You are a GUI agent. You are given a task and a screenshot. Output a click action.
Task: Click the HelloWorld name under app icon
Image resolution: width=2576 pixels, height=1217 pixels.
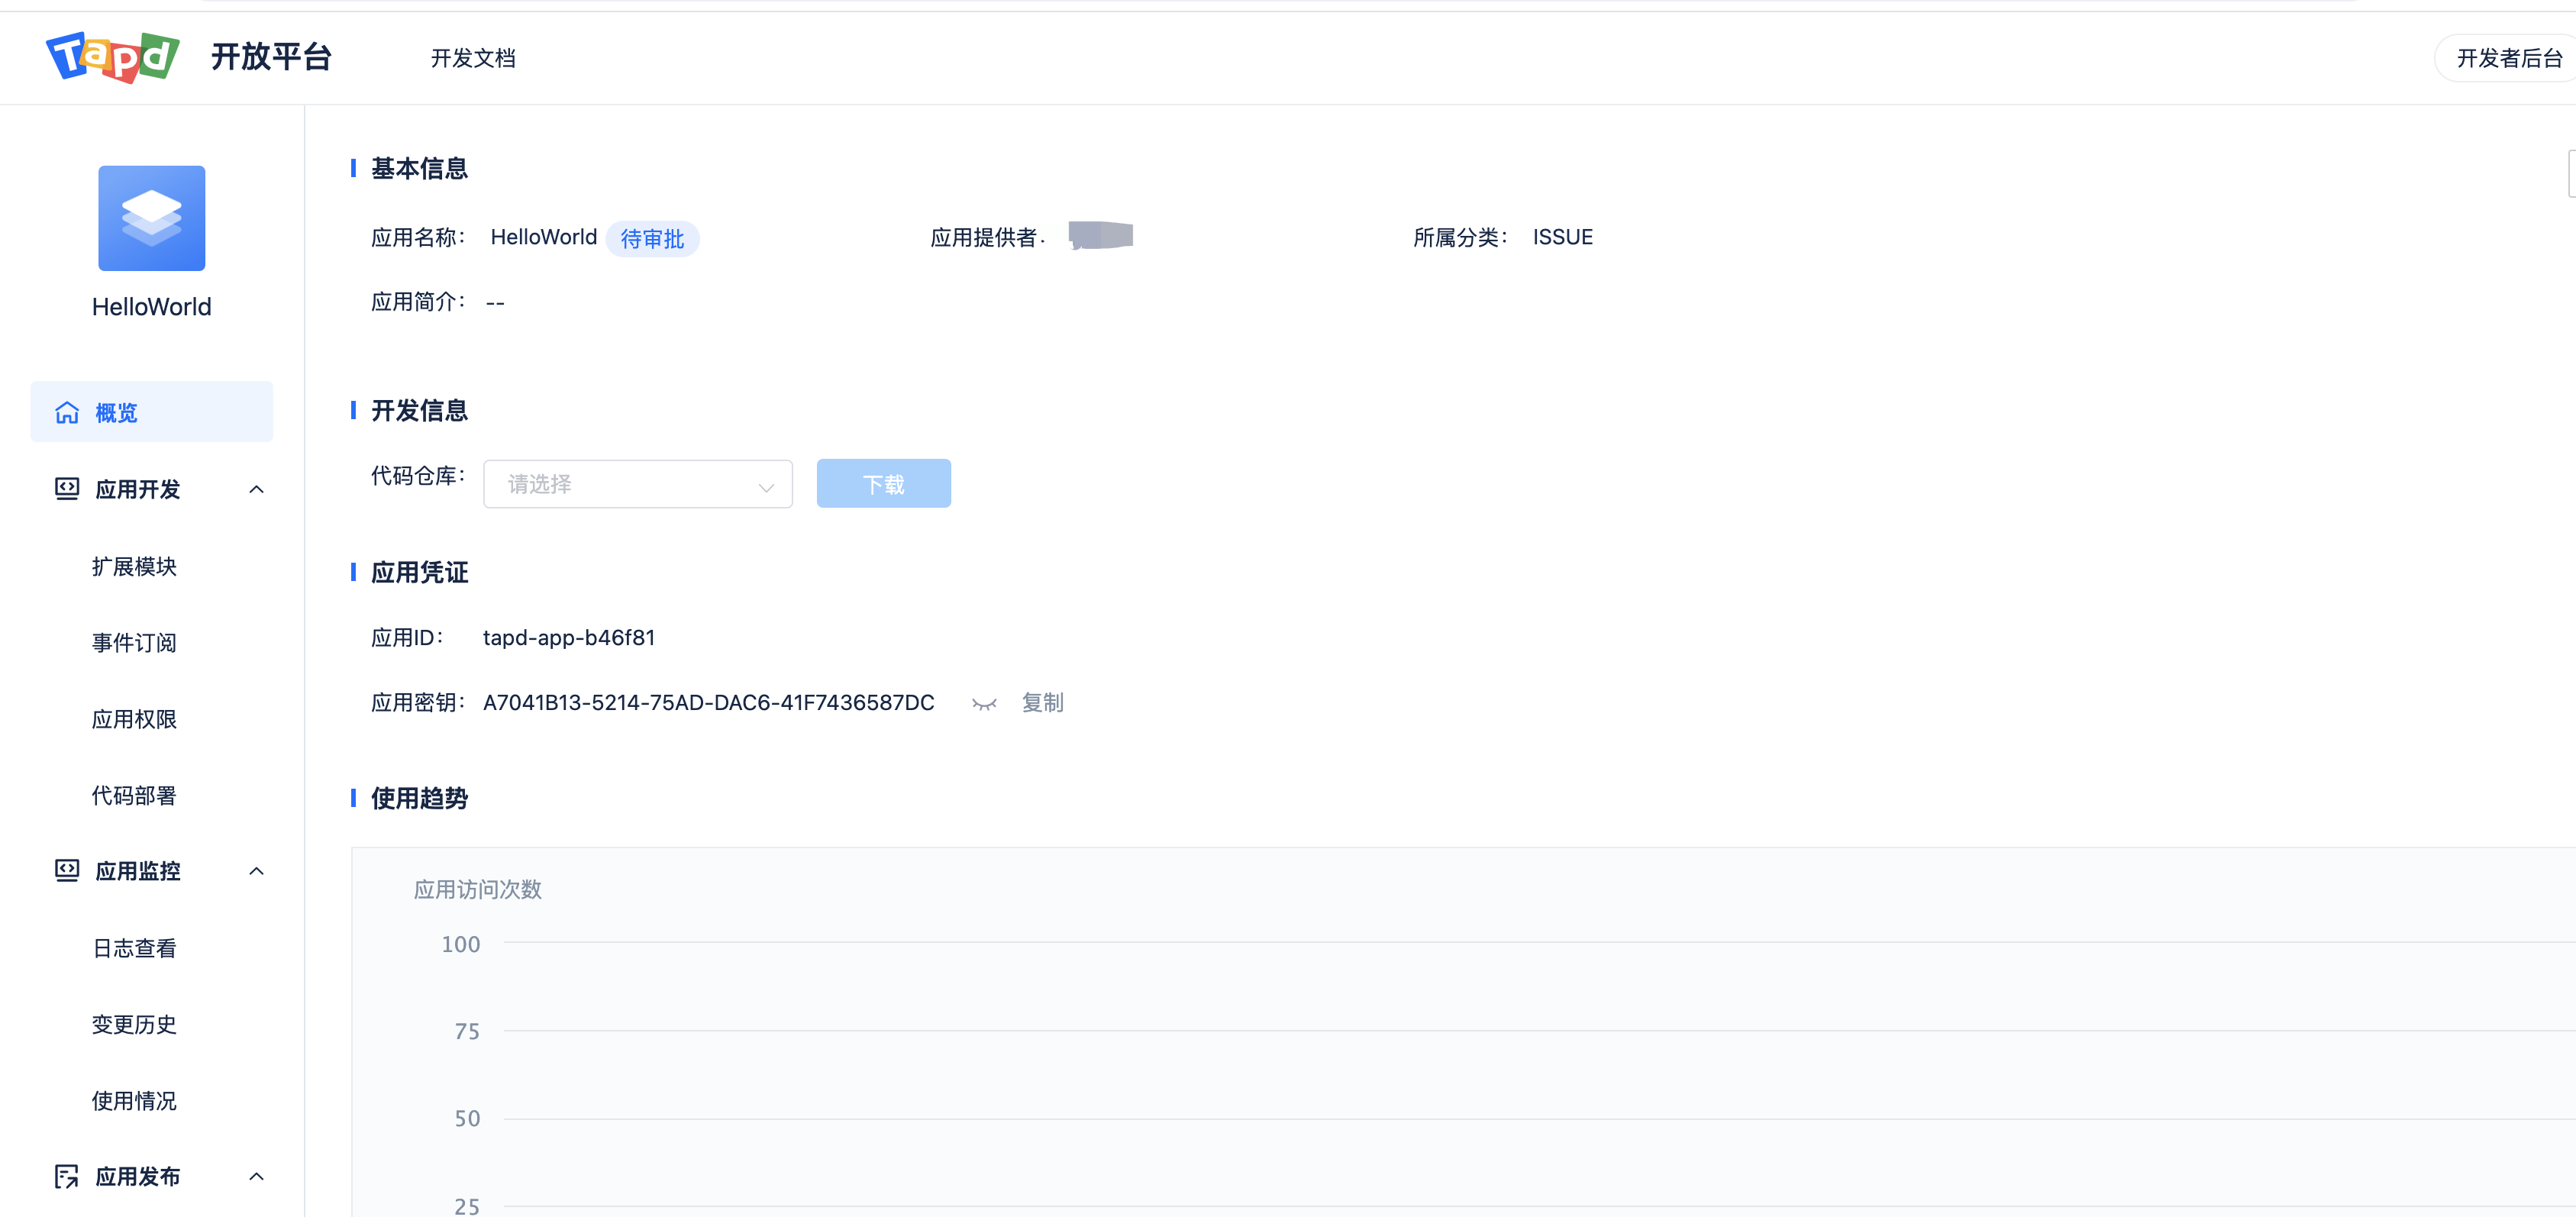pyautogui.click(x=152, y=307)
